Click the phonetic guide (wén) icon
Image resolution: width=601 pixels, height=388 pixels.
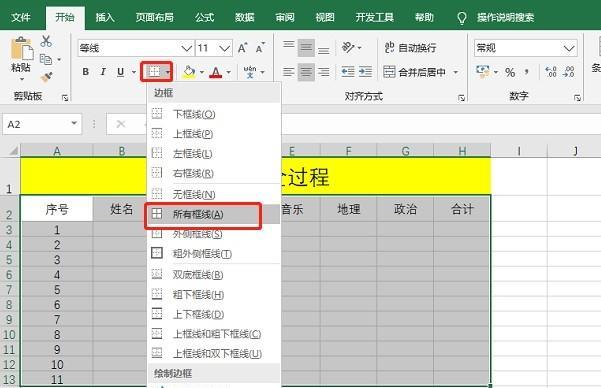pos(250,72)
